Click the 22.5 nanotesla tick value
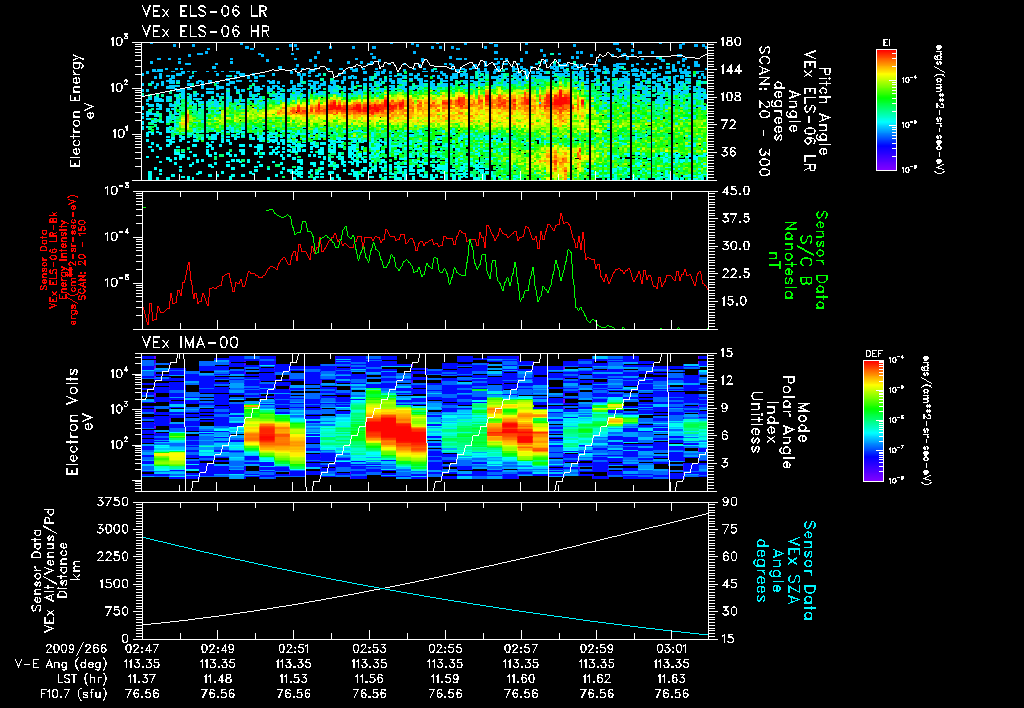 (735, 274)
